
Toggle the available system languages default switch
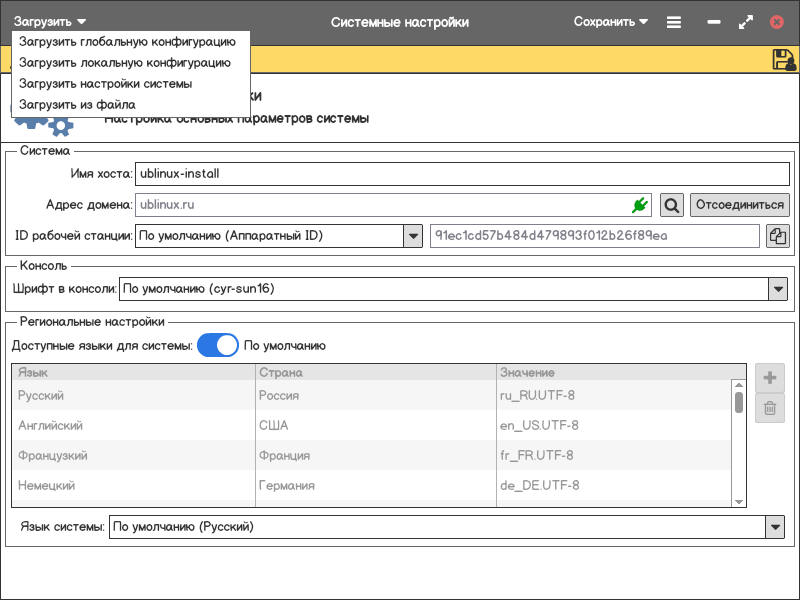pyautogui.click(x=217, y=346)
